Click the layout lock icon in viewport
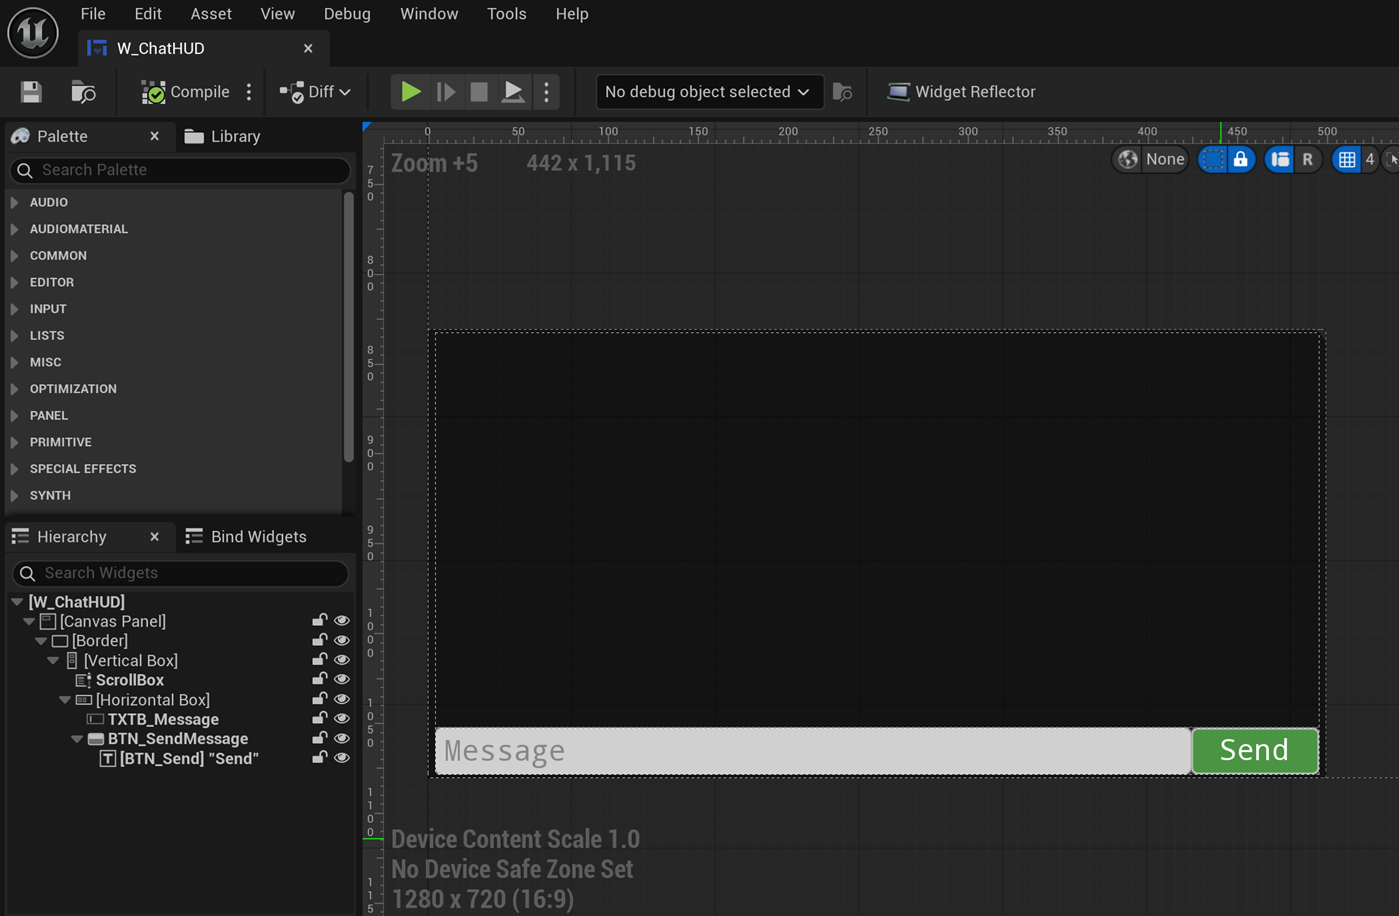Viewport: 1399px width, 916px height. point(1240,159)
